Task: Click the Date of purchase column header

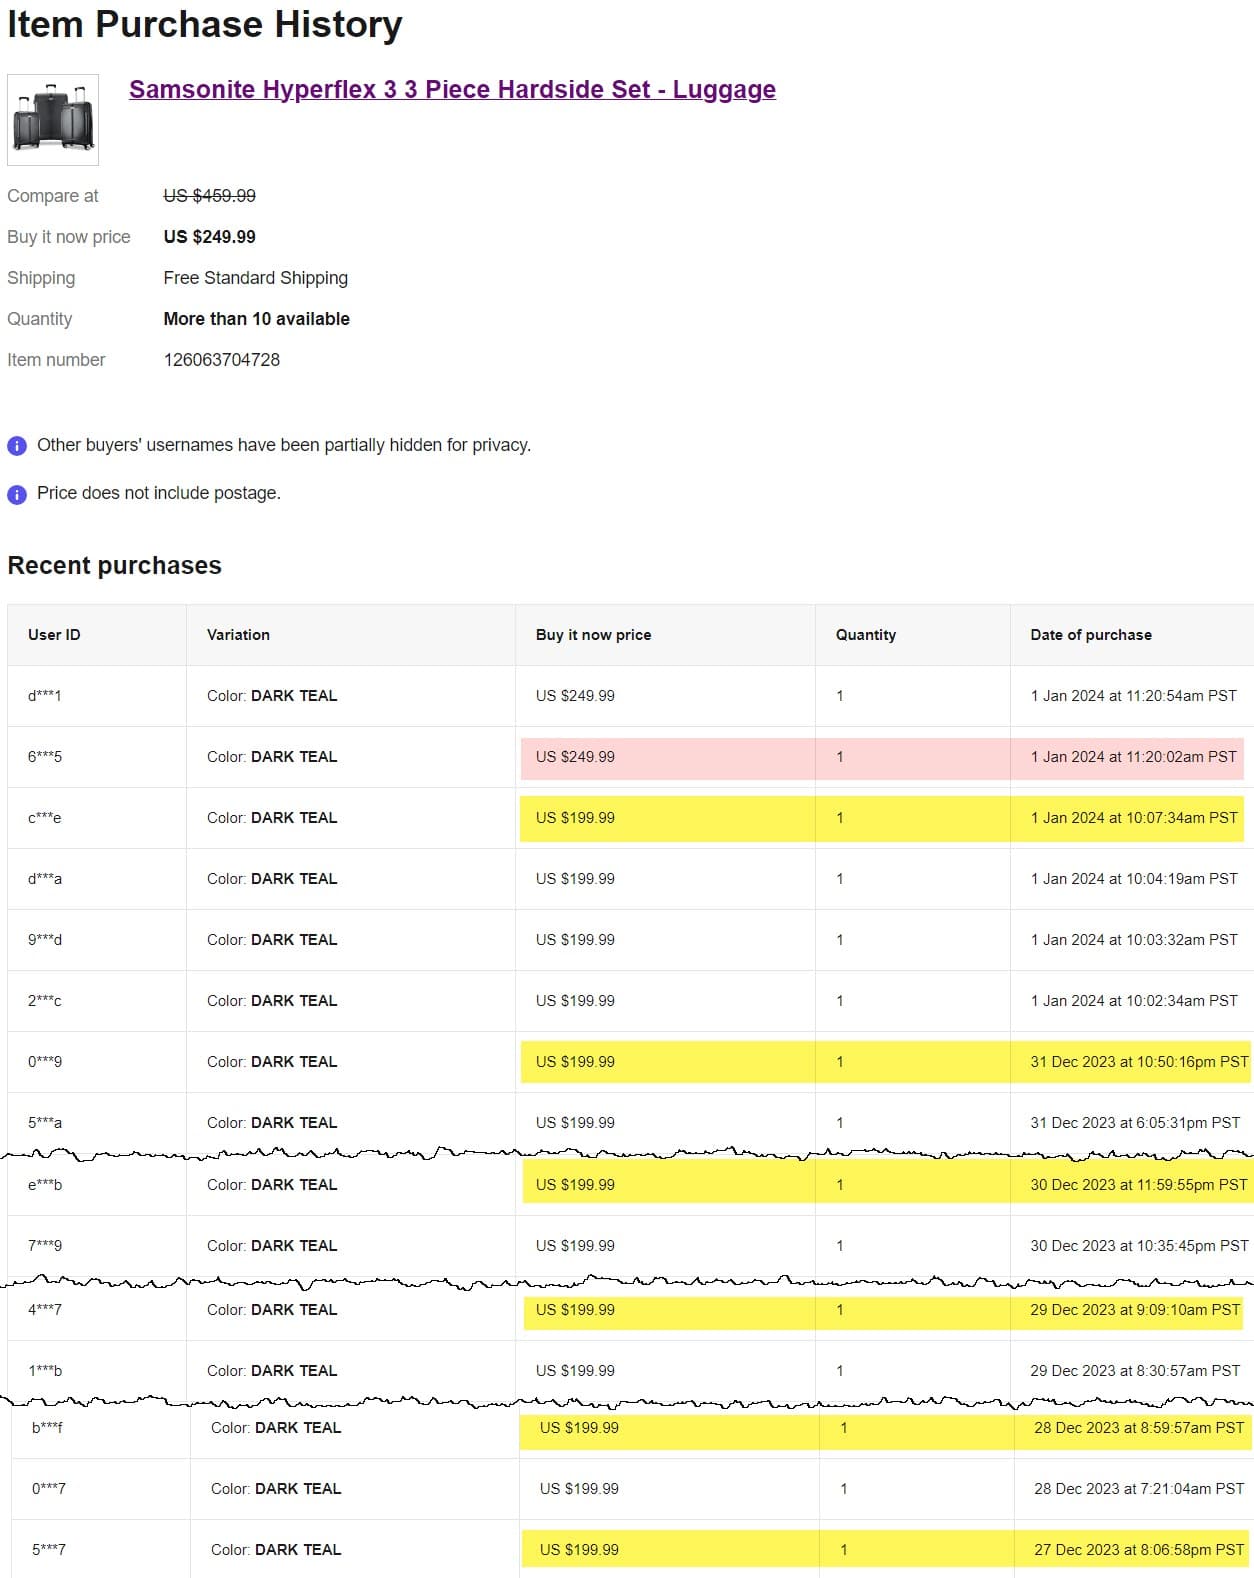Action: (x=1090, y=635)
